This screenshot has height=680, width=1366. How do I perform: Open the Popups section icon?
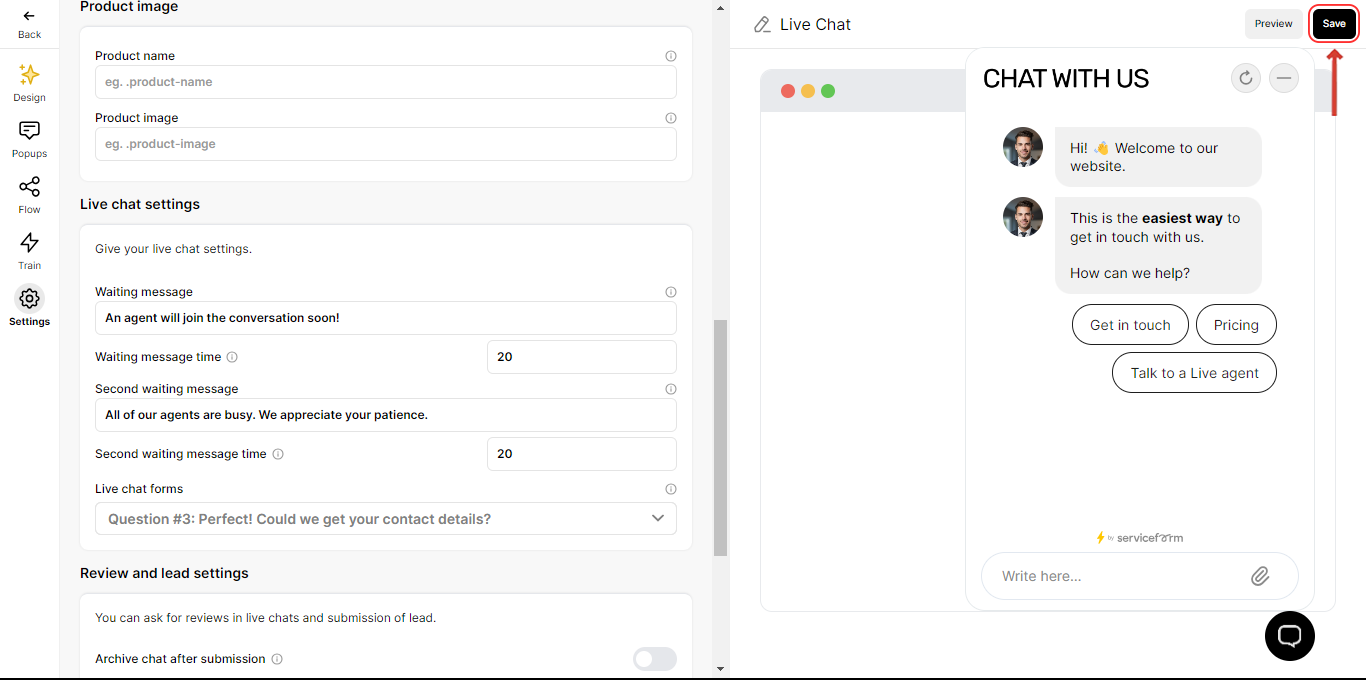point(29,130)
